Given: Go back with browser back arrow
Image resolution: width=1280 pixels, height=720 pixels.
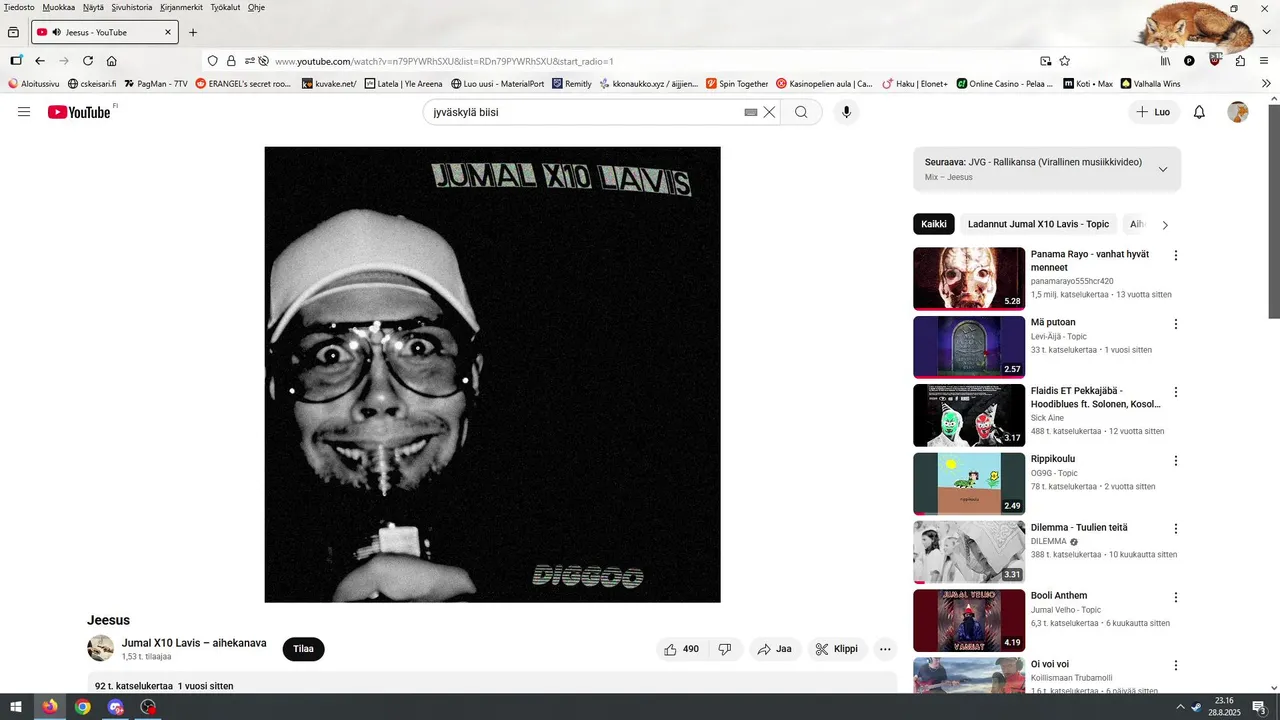Looking at the screenshot, I should click(x=40, y=61).
